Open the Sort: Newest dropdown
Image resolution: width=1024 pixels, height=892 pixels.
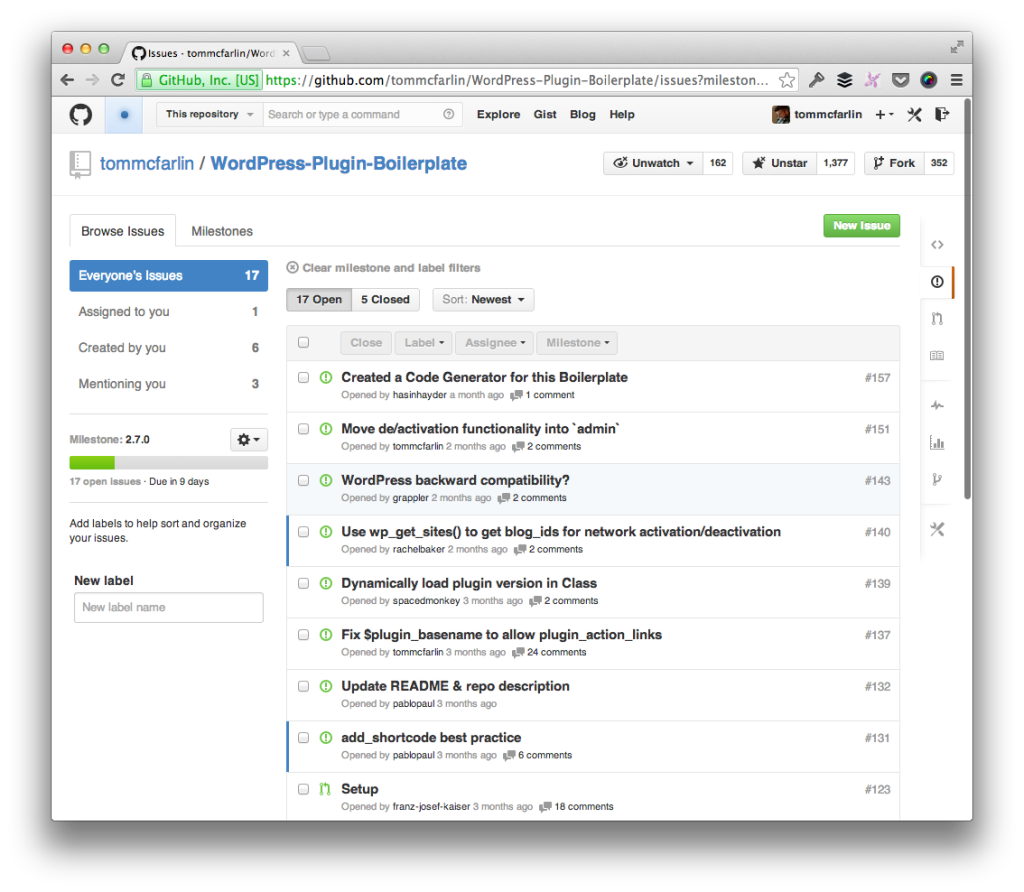click(x=483, y=300)
